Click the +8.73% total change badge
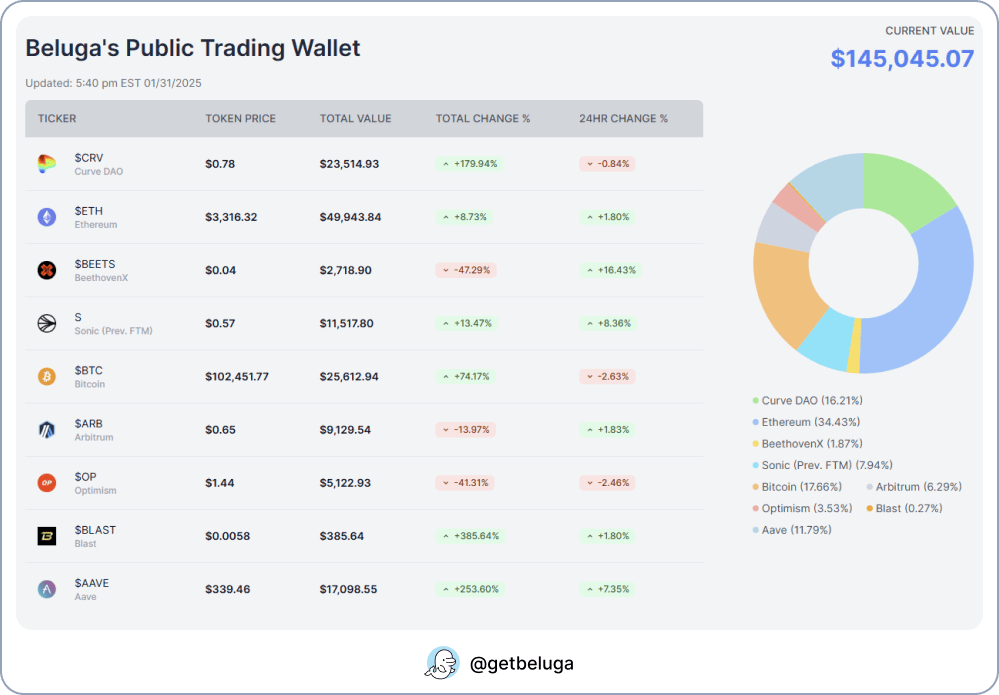The width and height of the screenshot is (999, 695). 464,217
